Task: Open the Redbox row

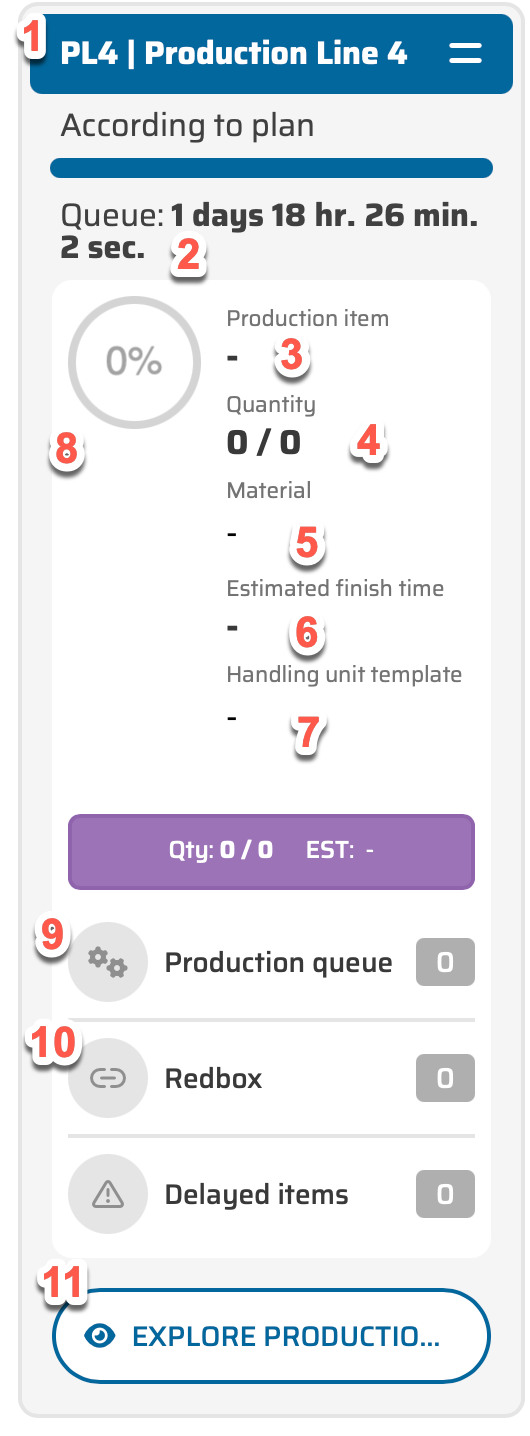Action: coord(271,1078)
